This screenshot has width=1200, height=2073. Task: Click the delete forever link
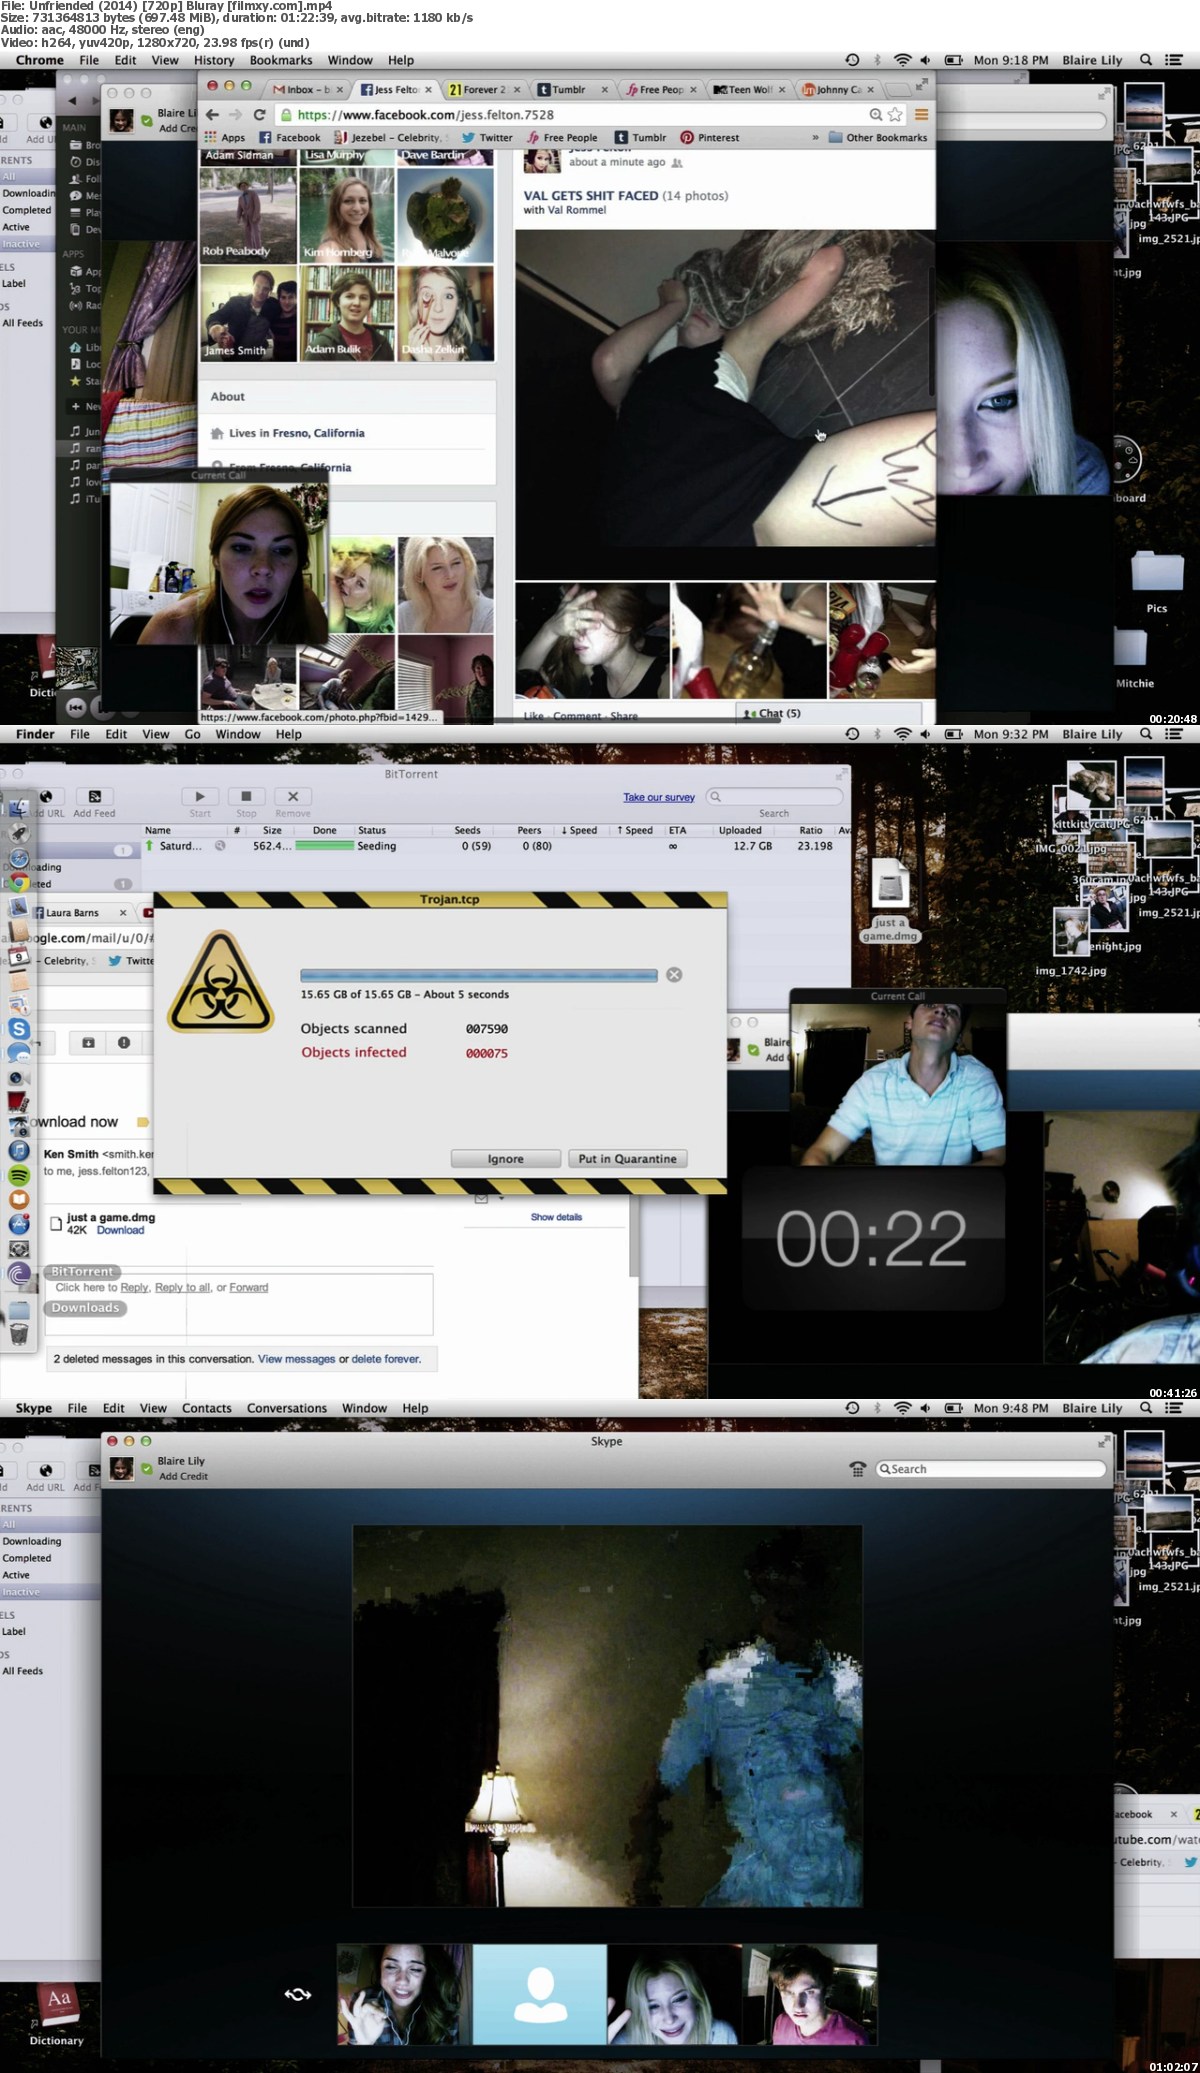(x=386, y=1359)
